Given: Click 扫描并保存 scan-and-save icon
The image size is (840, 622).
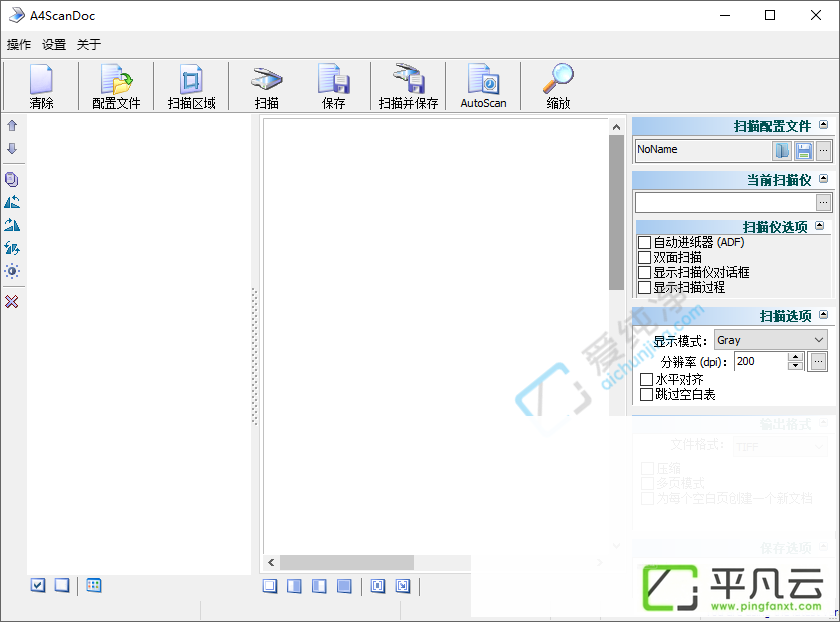Looking at the screenshot, I should (x=408, y=86).
